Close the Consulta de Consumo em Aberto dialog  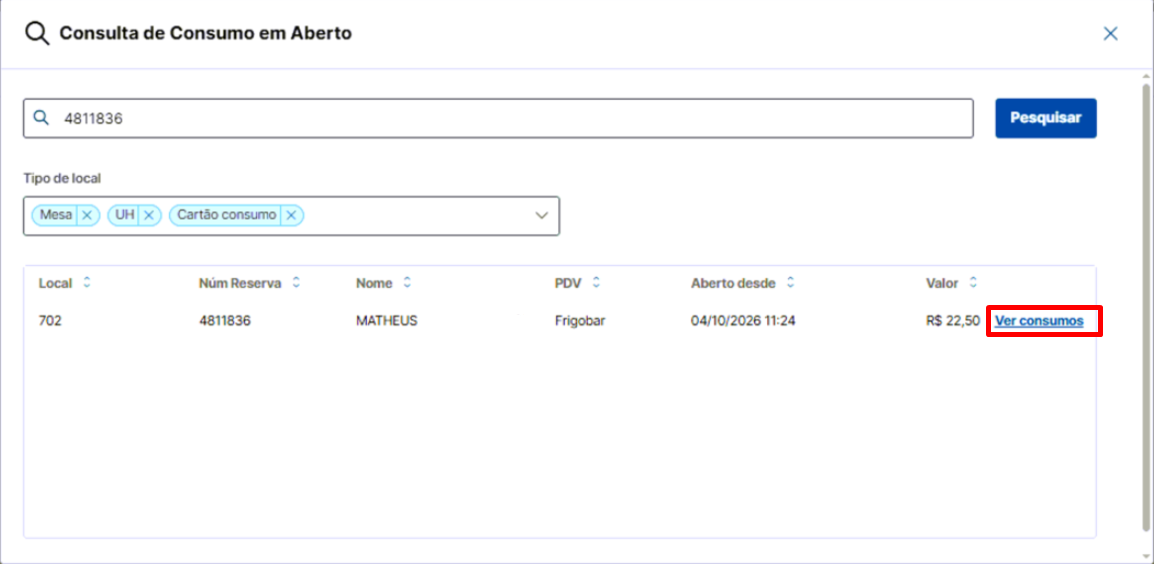coord(1110,33)
